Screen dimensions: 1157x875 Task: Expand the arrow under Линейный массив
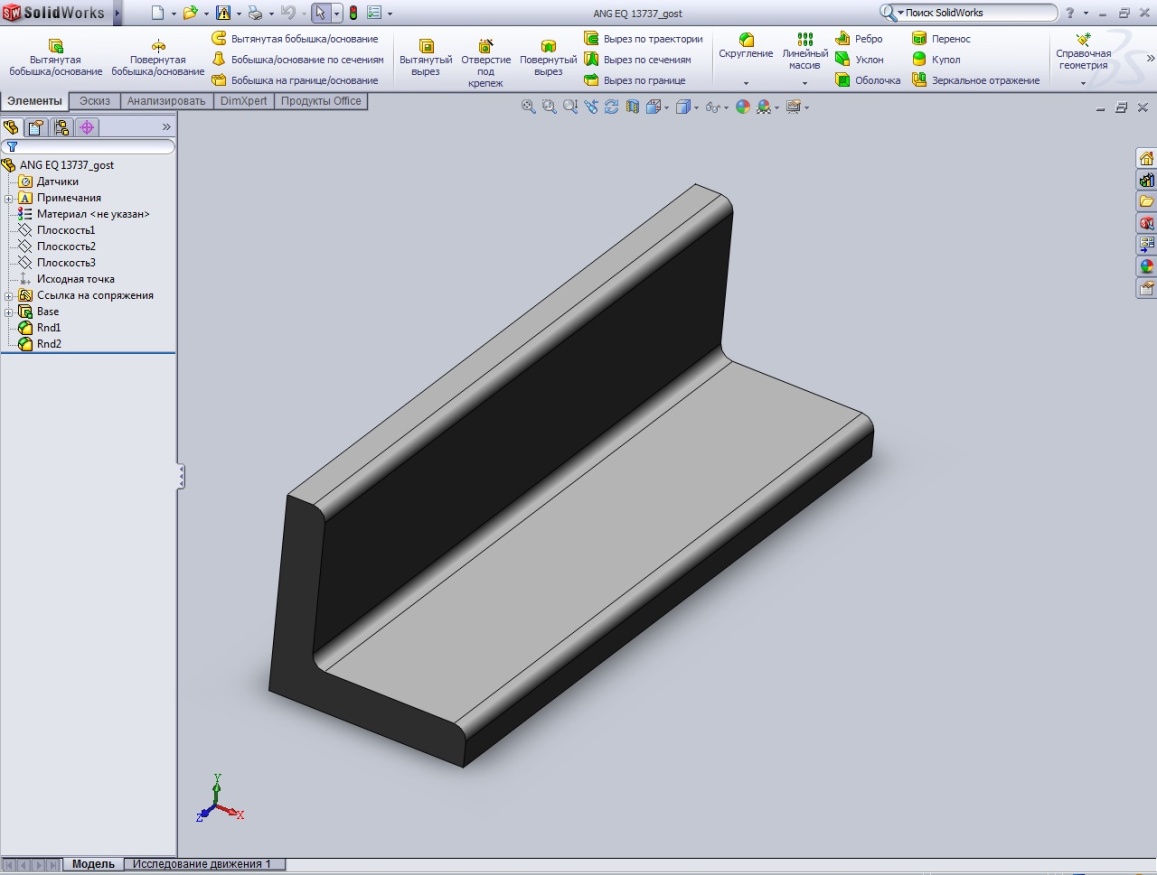(805, 83)
